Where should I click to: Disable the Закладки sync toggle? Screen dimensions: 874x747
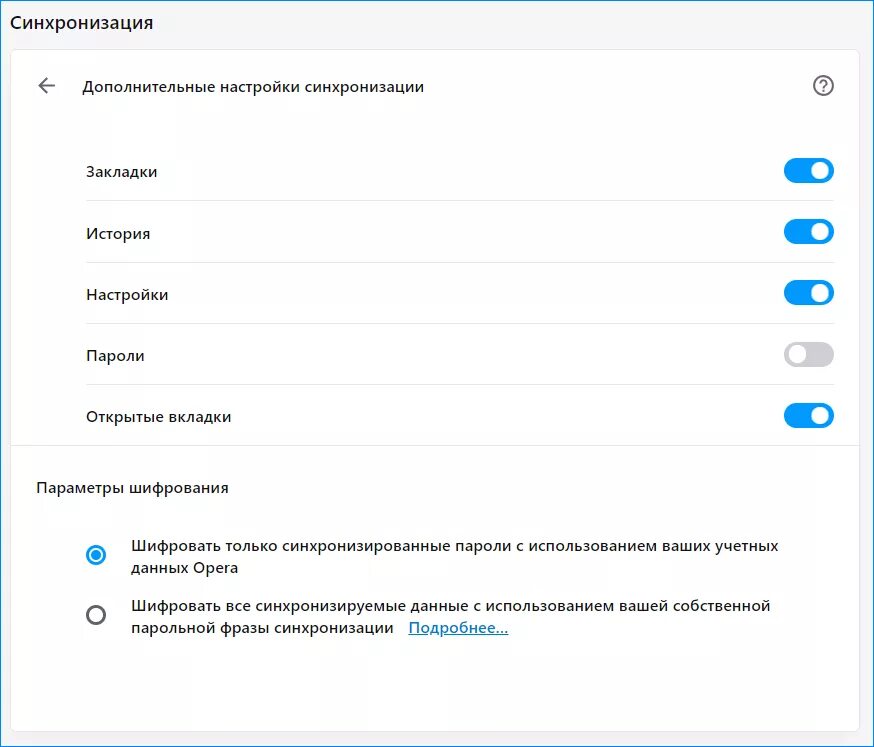[808, 171]
